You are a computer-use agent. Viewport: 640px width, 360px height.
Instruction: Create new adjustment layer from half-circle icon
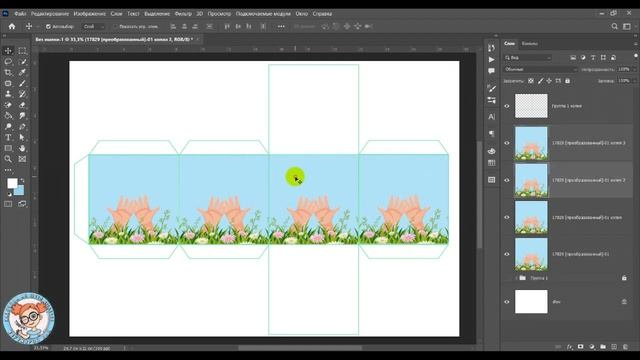pos(592,347)
